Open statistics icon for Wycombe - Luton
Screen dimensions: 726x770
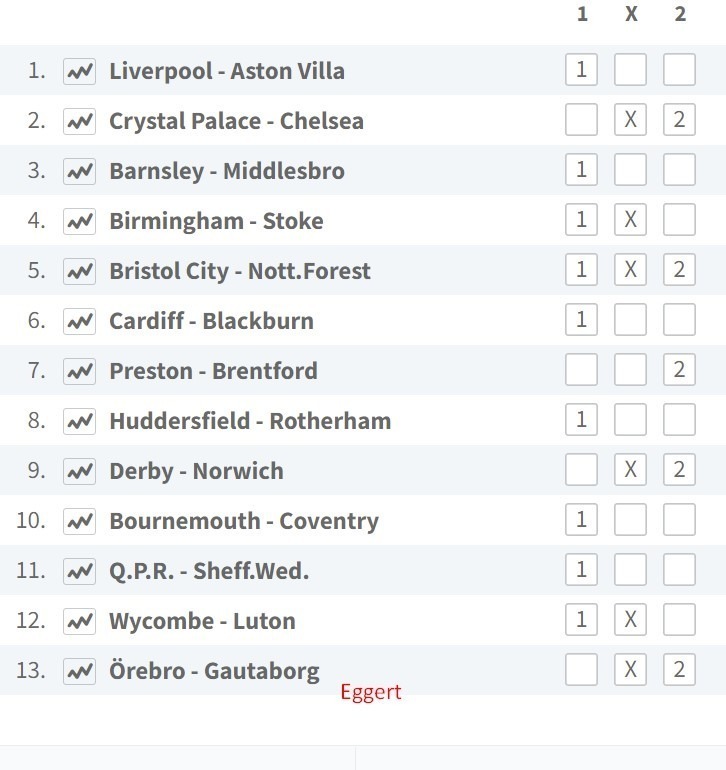tap(79, 621)
